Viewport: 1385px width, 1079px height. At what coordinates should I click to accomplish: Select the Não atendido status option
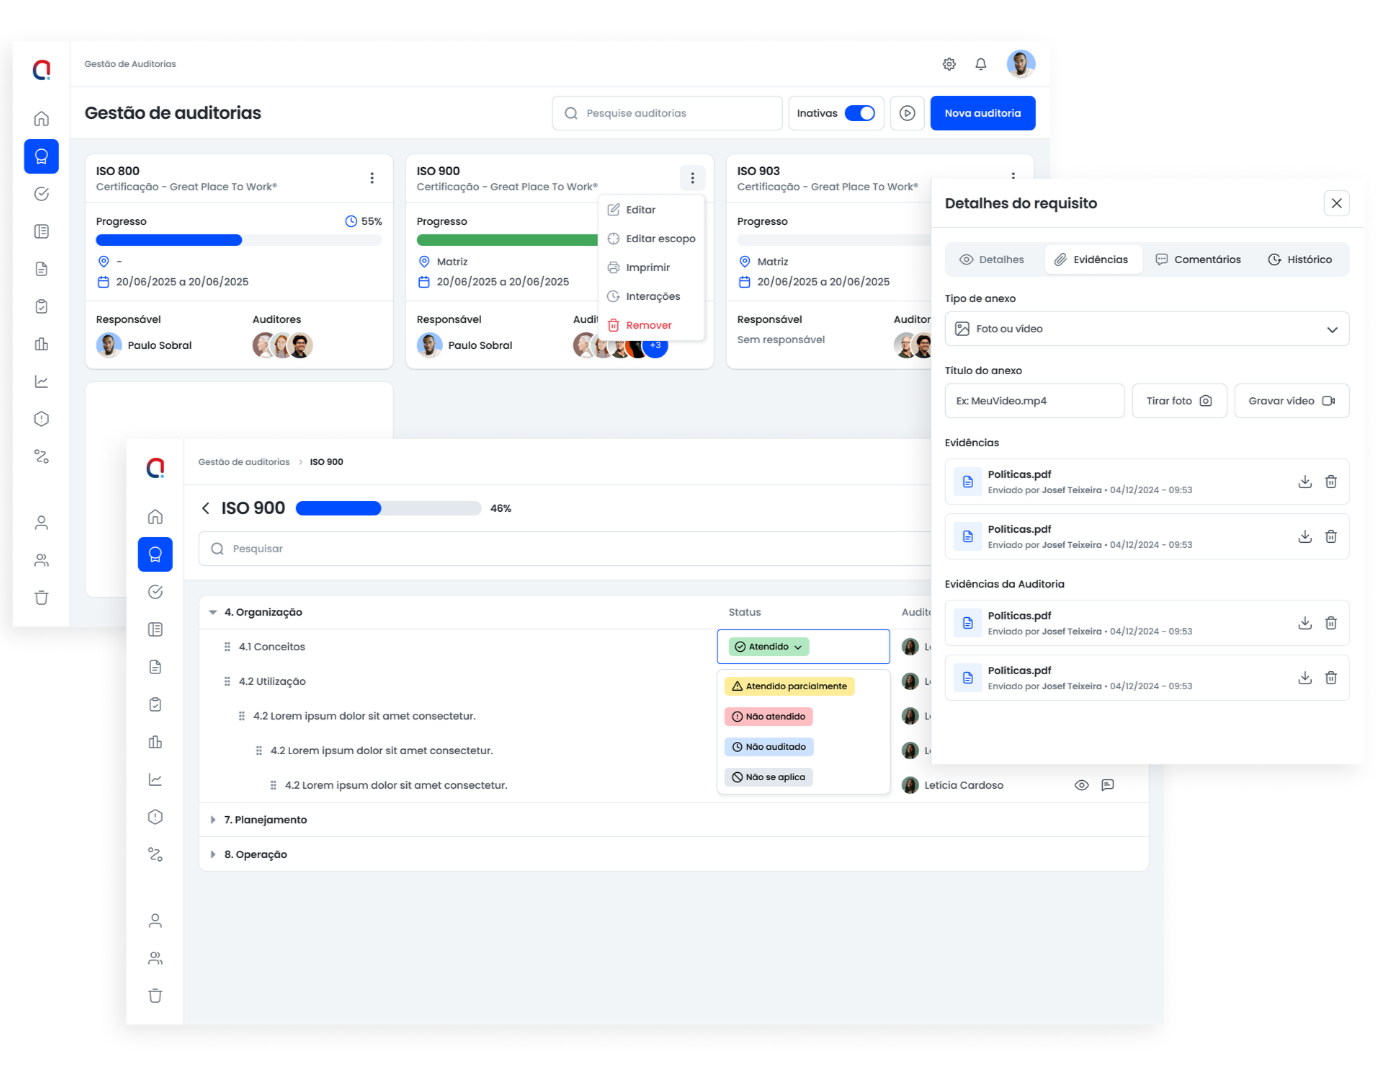click(768, 717)
